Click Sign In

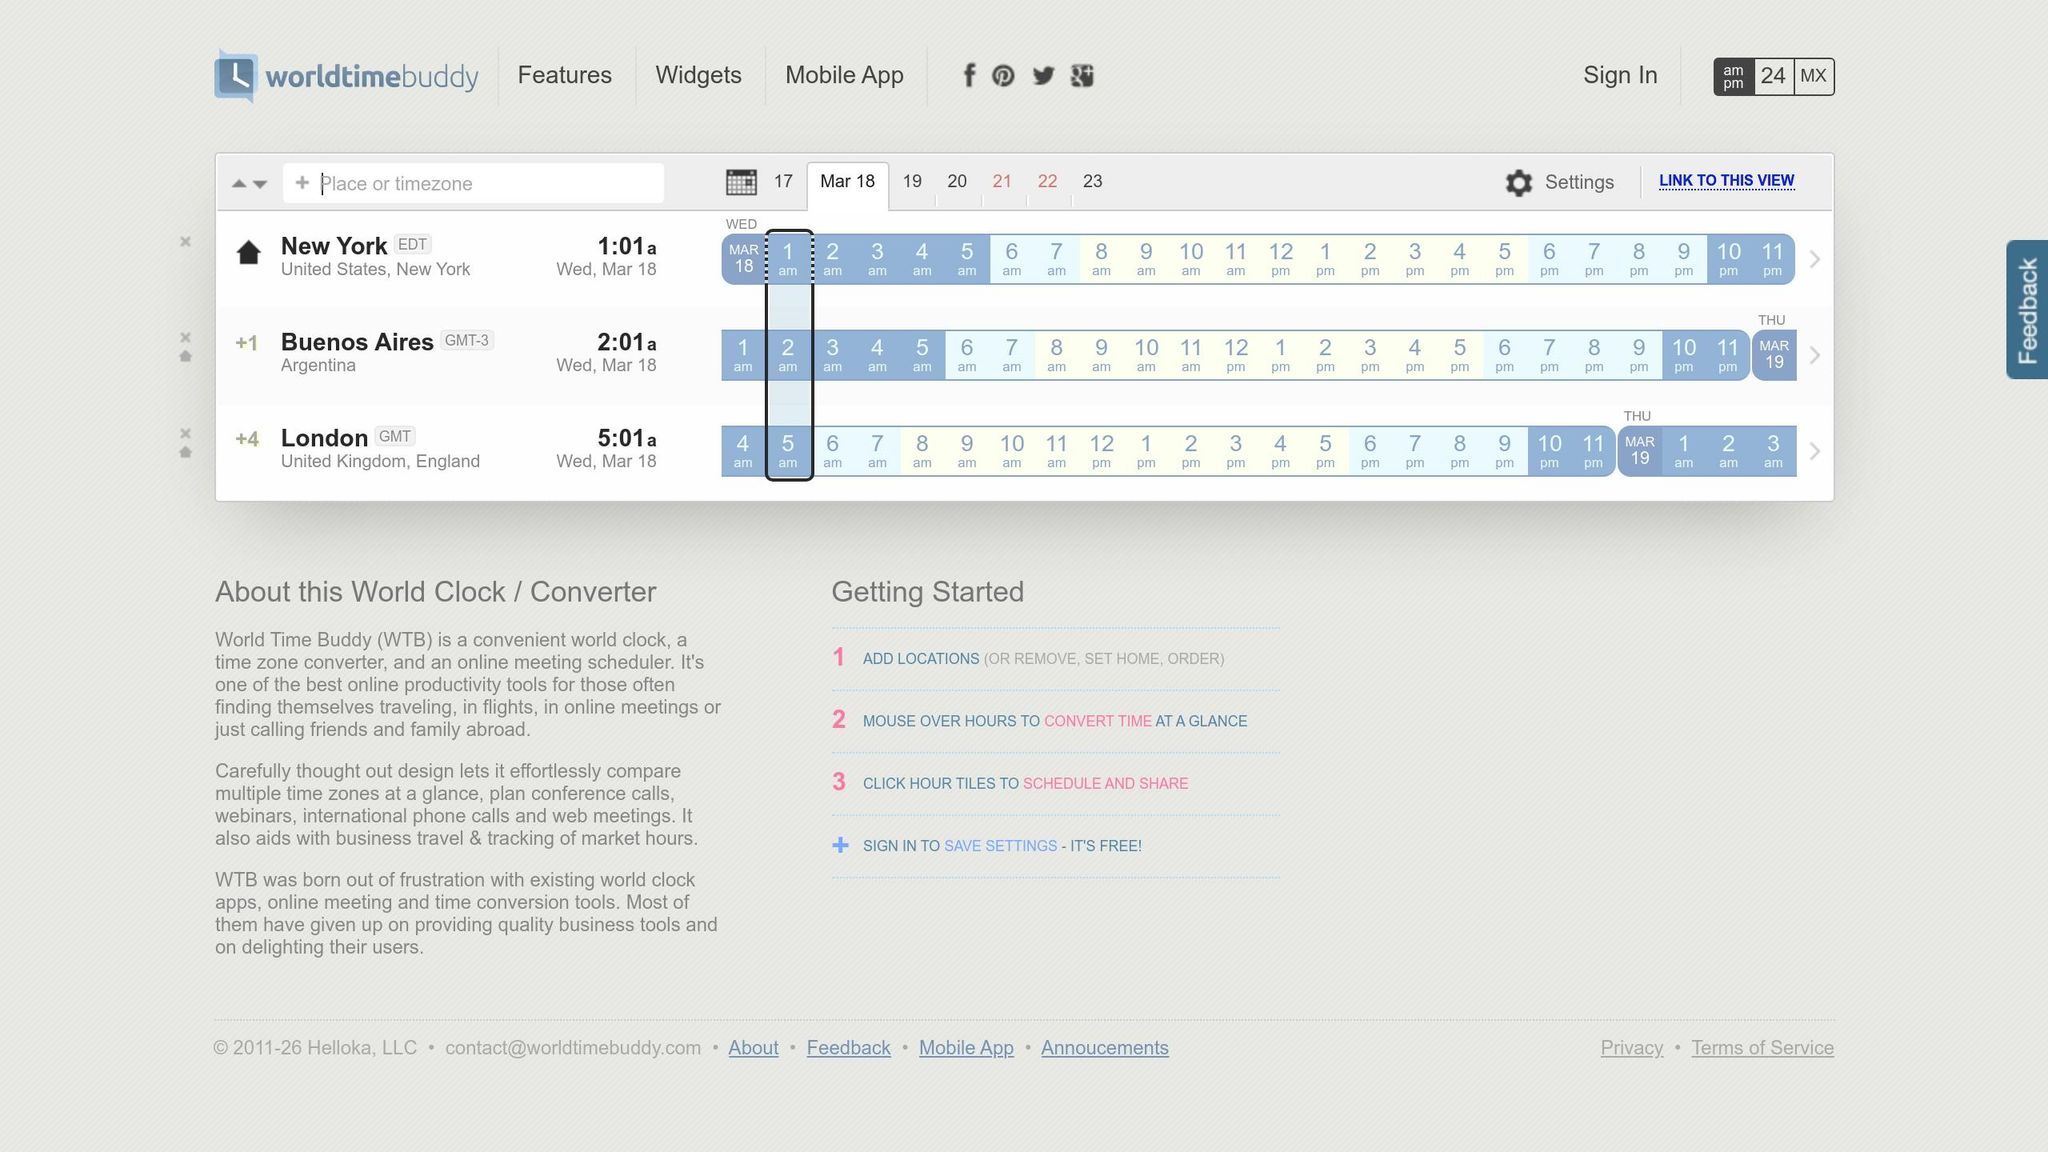[x=1619, y=76]
